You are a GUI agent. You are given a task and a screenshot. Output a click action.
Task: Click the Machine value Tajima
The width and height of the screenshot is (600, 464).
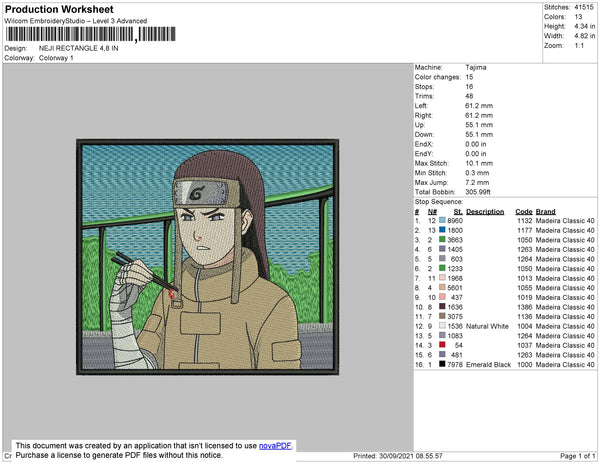tap(476, 67)
